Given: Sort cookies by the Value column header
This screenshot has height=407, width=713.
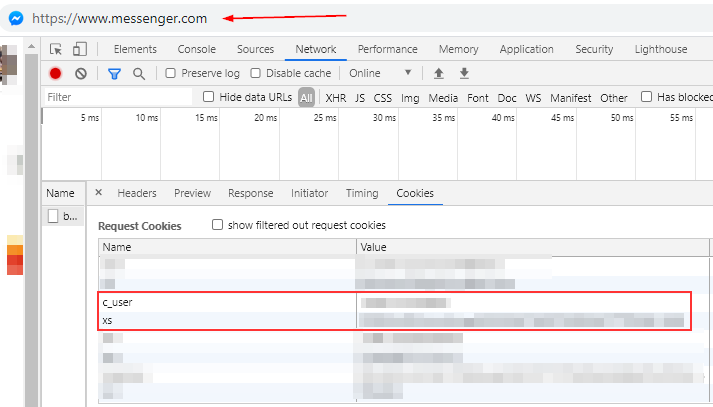Looking at the screenshot, I should 533,247.
